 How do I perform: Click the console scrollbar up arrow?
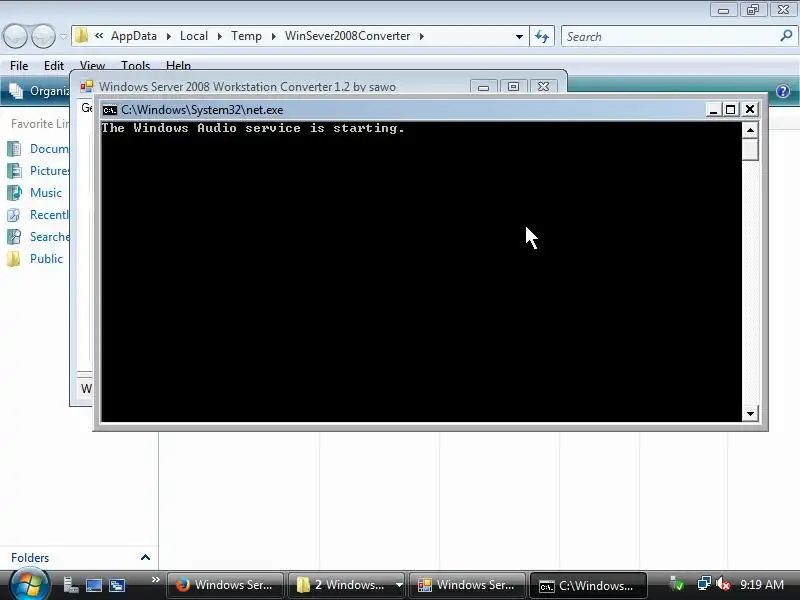750,130
